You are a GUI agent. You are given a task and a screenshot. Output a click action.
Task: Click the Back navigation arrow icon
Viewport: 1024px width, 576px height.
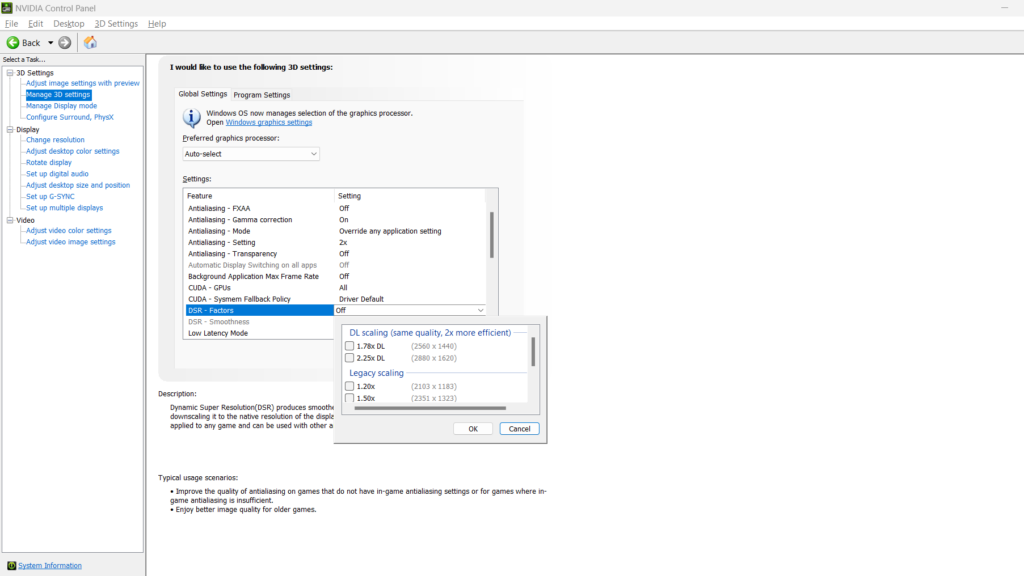(x=14, y=42)
